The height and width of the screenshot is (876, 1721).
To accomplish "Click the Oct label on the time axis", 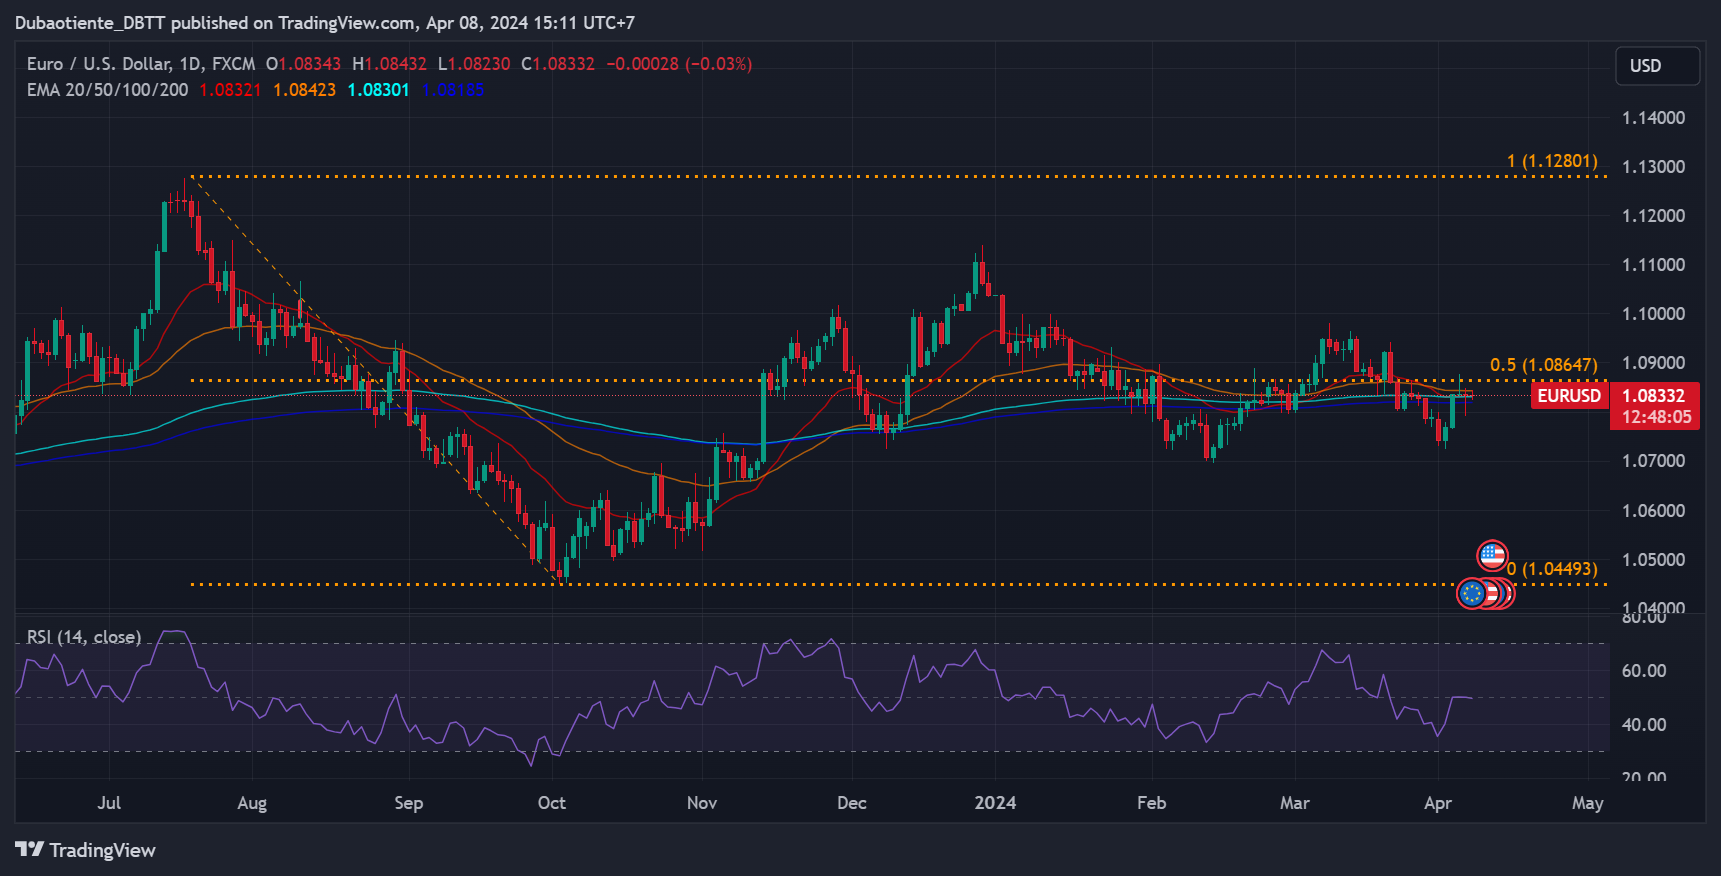I will (x=551, y=803).
